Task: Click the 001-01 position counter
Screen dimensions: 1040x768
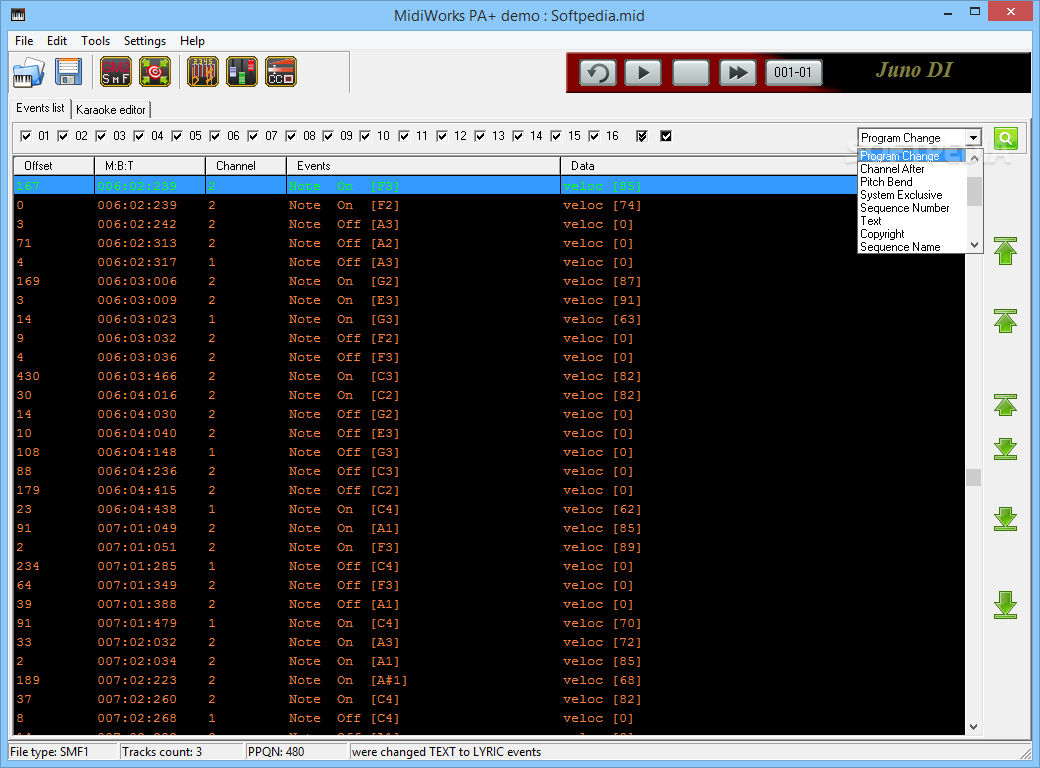Action: pos(793,72)
